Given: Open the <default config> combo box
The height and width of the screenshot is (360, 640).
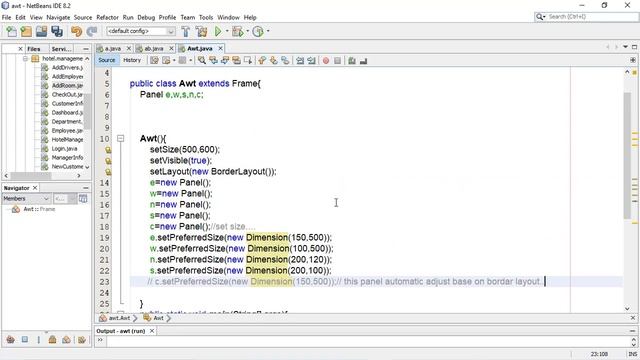Looking at the screenshot, I should 141,31.
